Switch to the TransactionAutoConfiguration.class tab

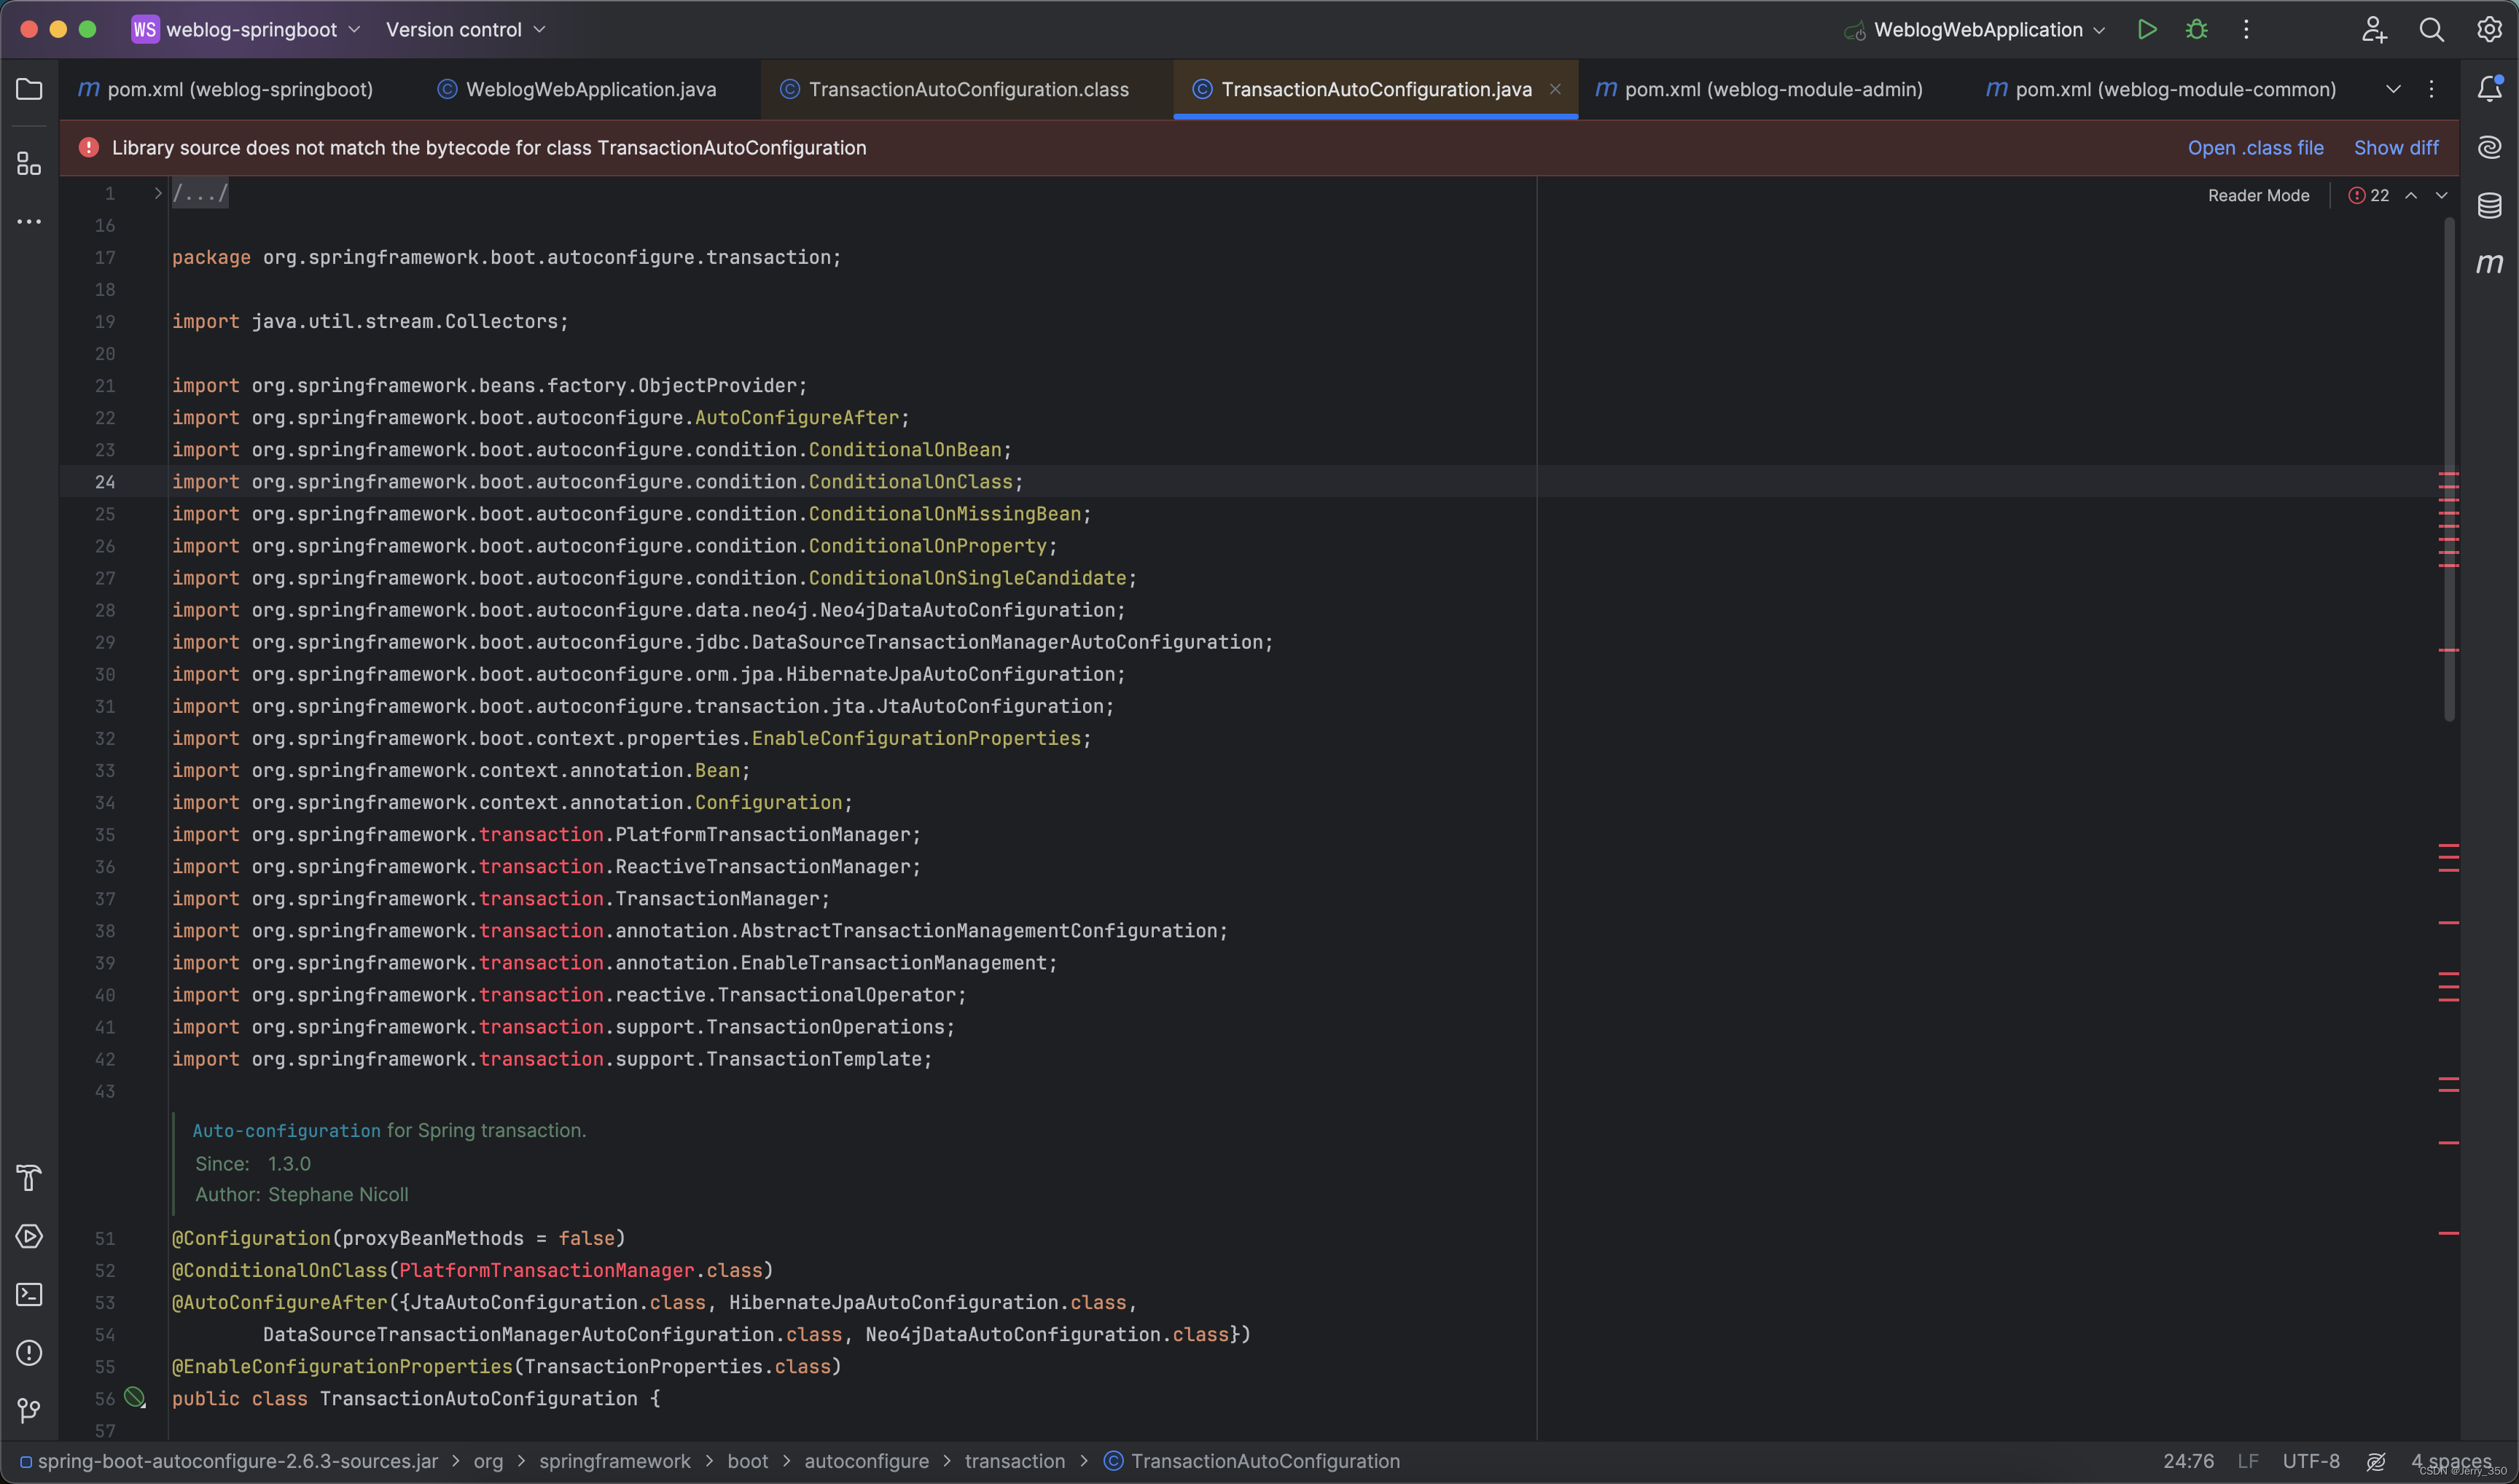967,90
